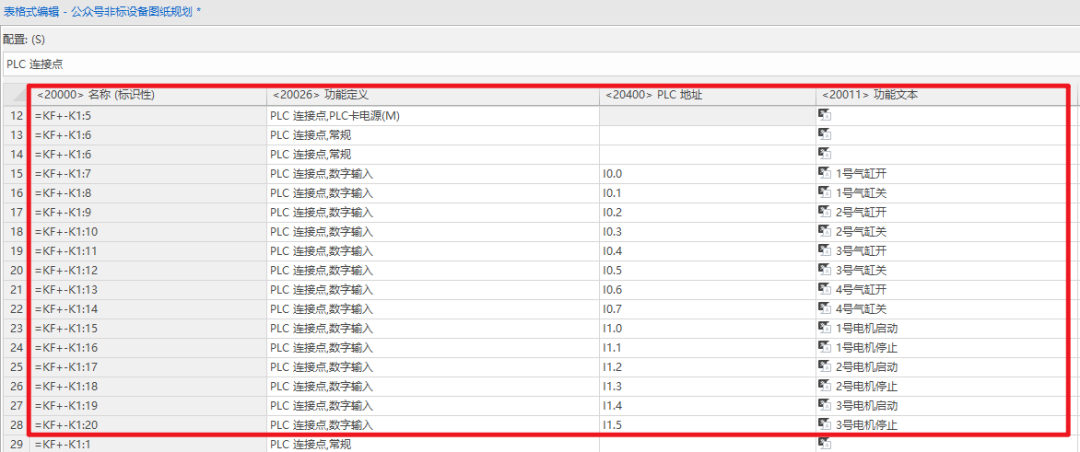The height and width of the screenshot is (452, 1080).
Task: Click the name cell =KF+-K1:7
Action: (148, 174)
